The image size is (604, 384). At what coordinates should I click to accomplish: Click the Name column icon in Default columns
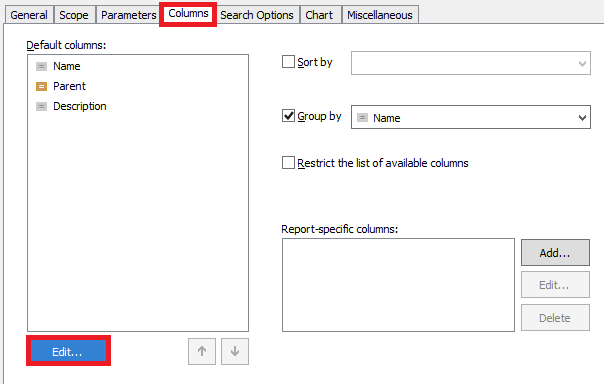pyautogui.click(x=41, y=66)
